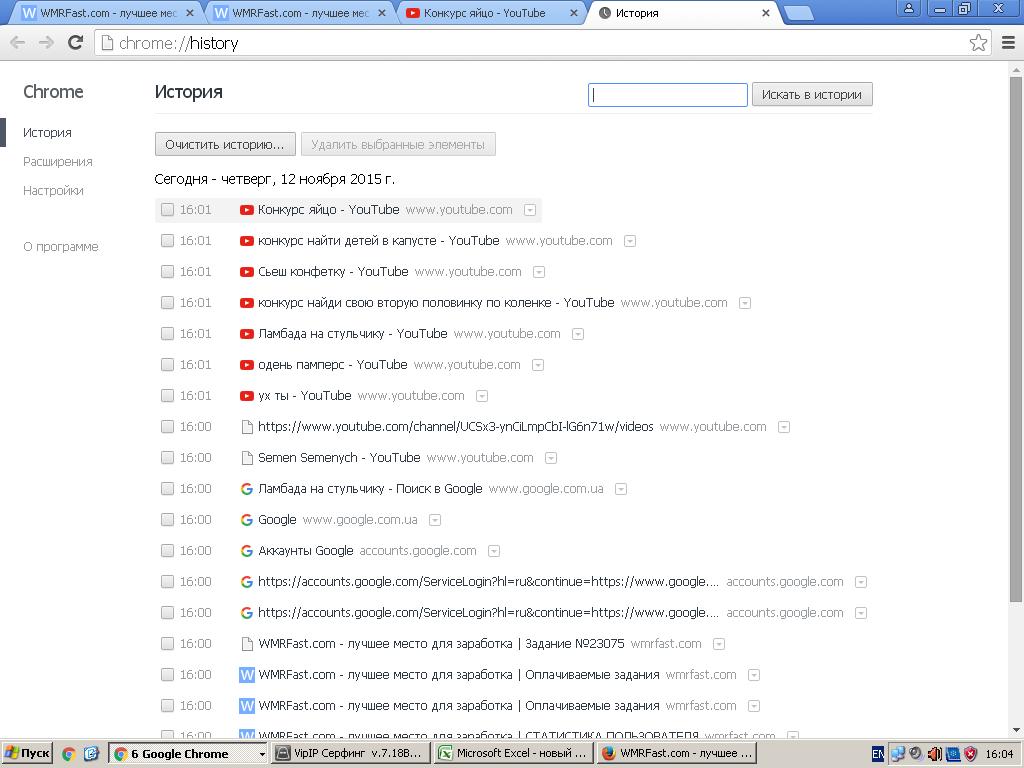This screenshot has height=768, width=1024.
Task: Switch to VipIP Серфинг taskbar window
Action: [350, 754]
